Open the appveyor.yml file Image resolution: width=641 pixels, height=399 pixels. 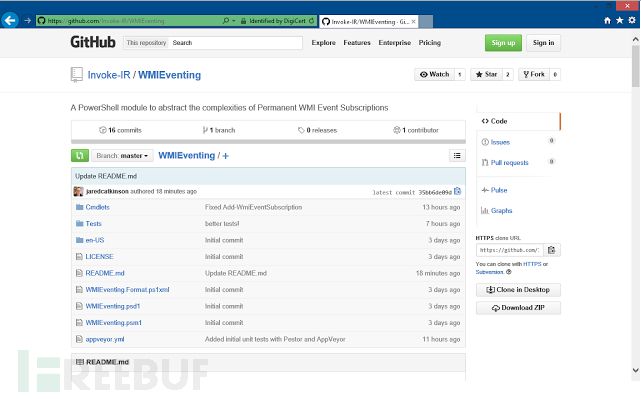click(x=105, y=339)
